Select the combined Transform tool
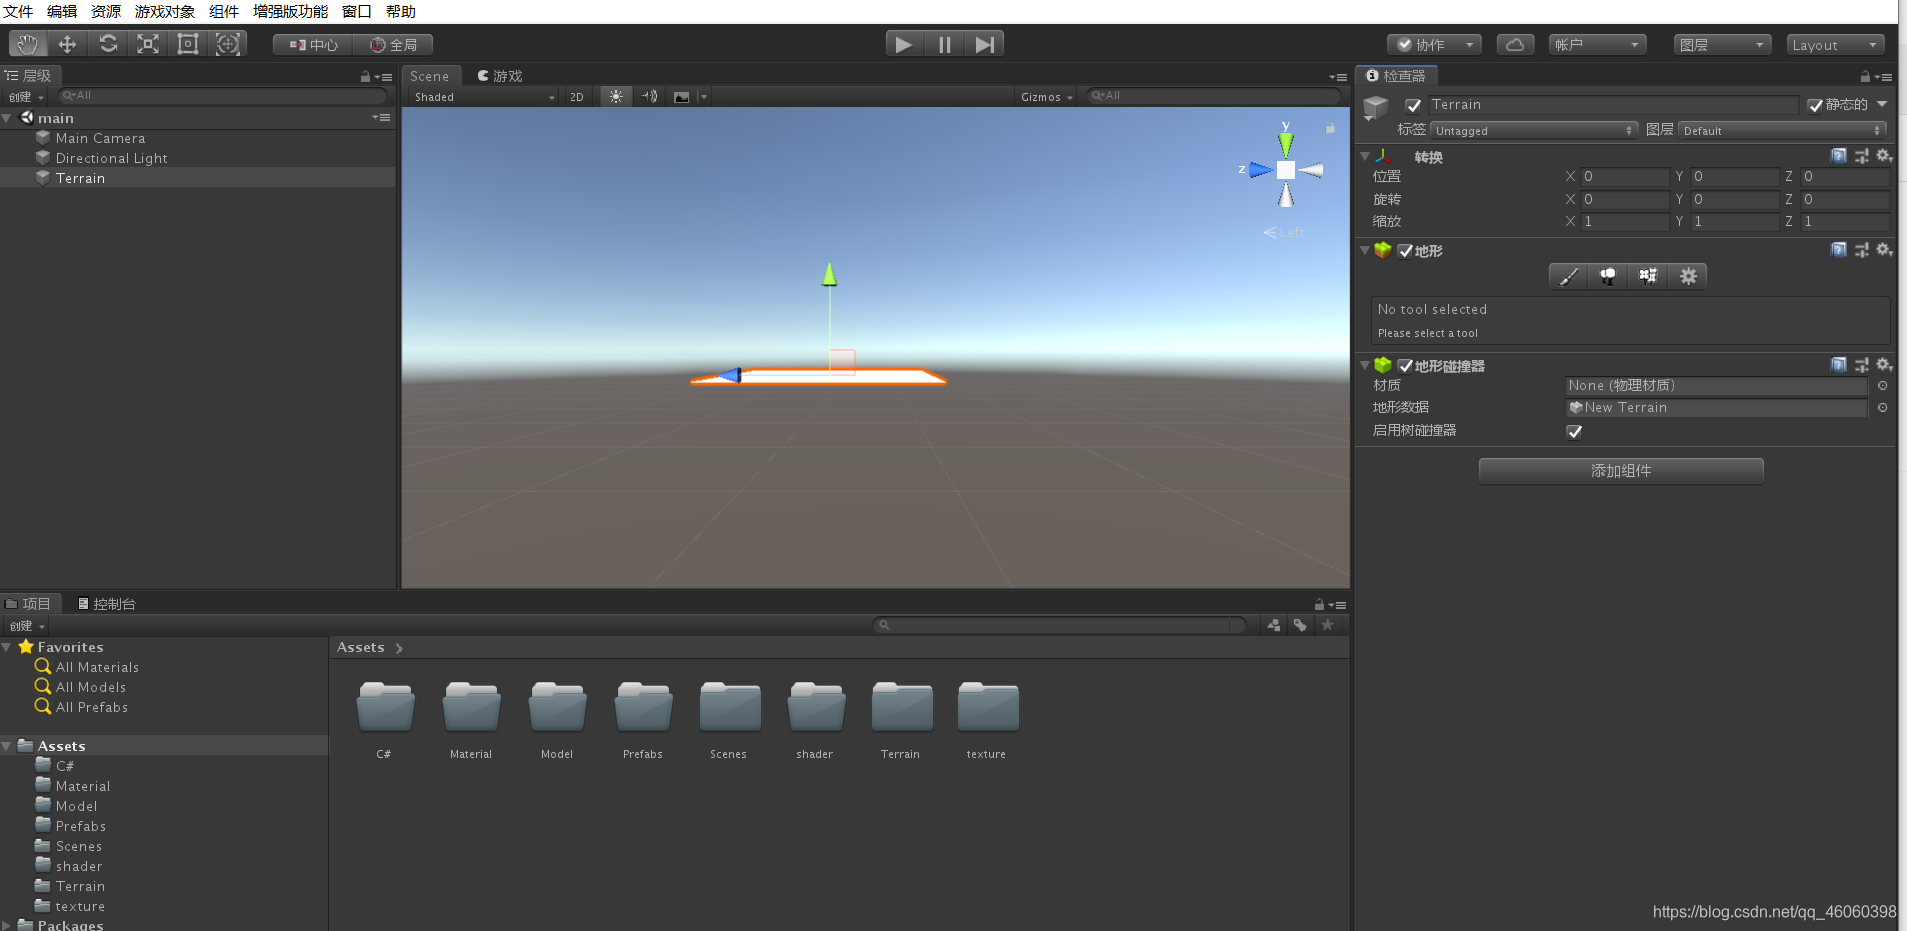The image size is (1907, 931). (x=228, y=44)
